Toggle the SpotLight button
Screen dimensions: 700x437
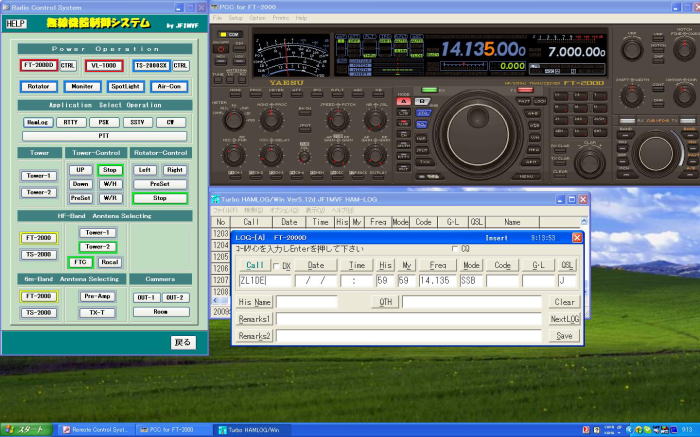(125, 87)
